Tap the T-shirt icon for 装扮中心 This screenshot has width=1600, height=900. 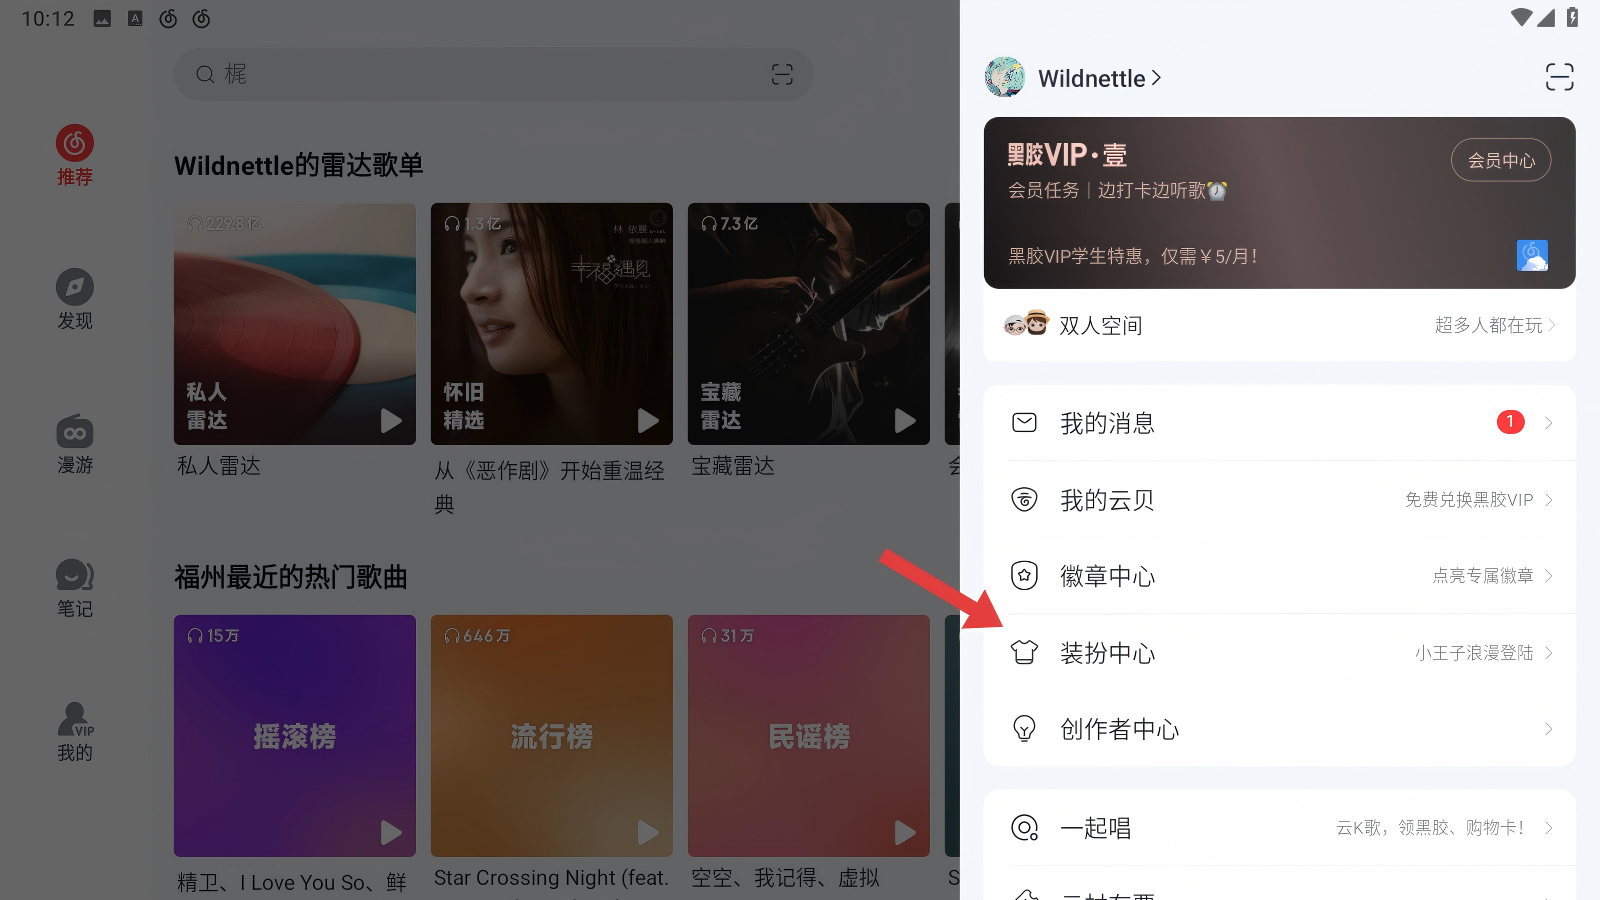pos(1024,652)
